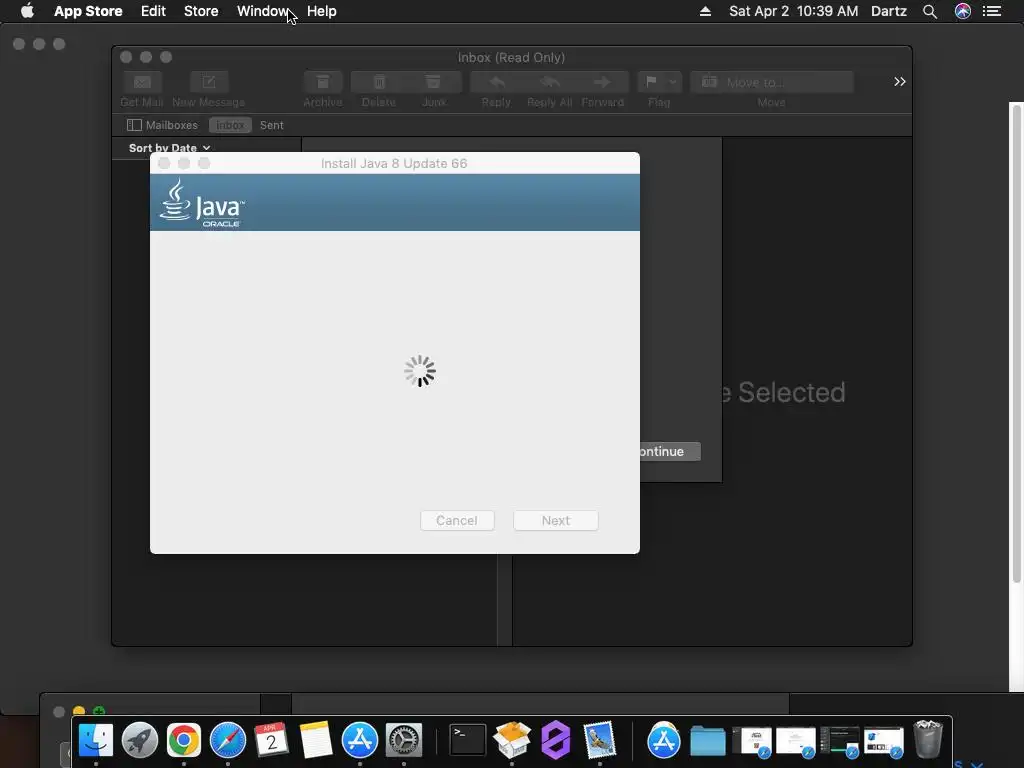Viewport: 1024px width, 768px height.
Task: Click scrollbar of the rightmost window
Action: point(1016,343)
